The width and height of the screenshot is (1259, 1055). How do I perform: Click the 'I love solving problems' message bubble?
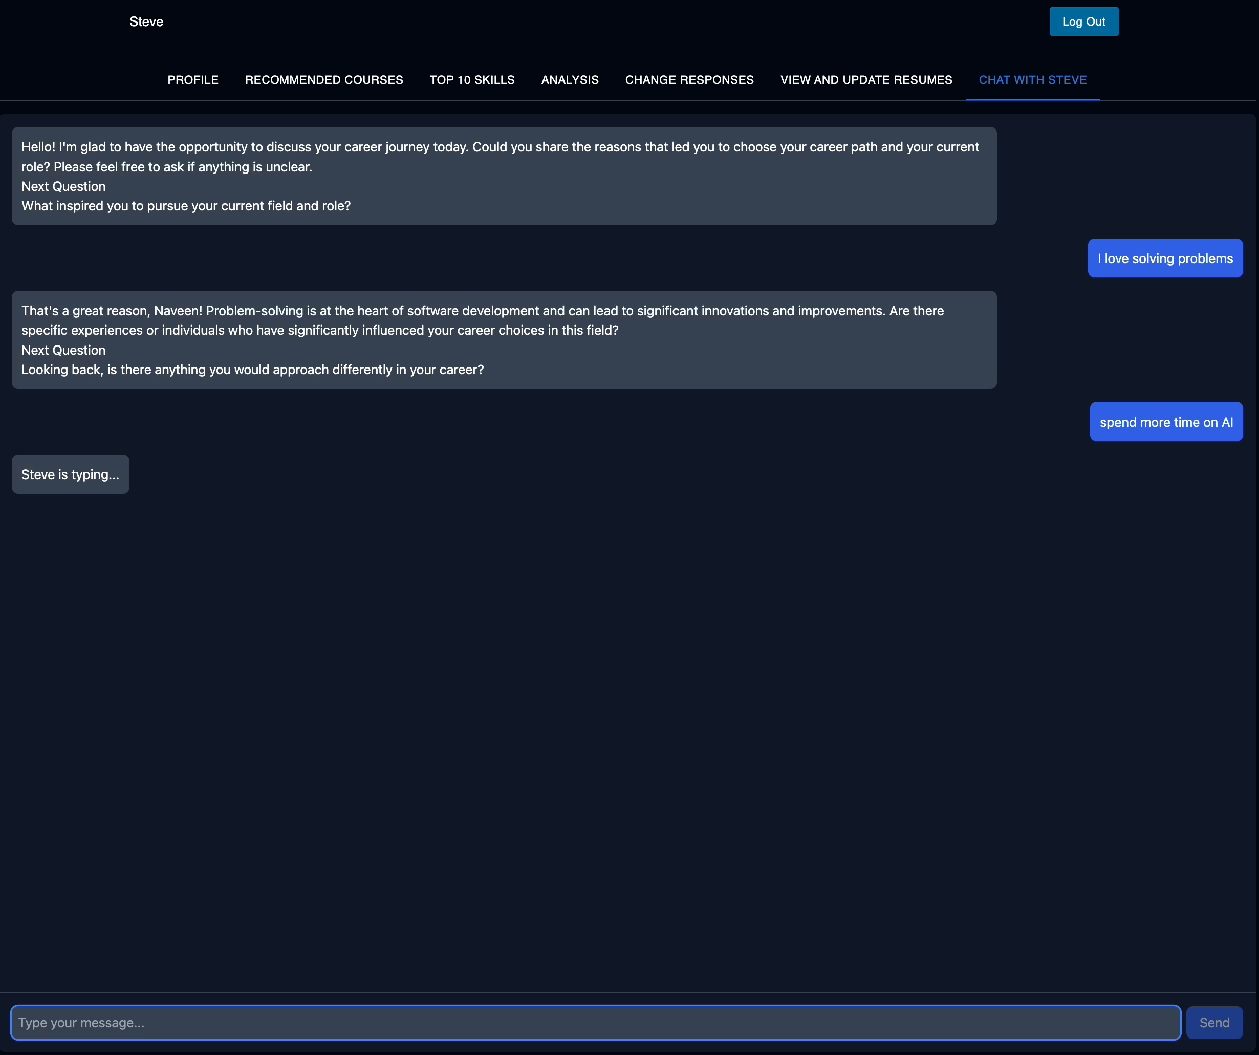(x=1165, y=259)
